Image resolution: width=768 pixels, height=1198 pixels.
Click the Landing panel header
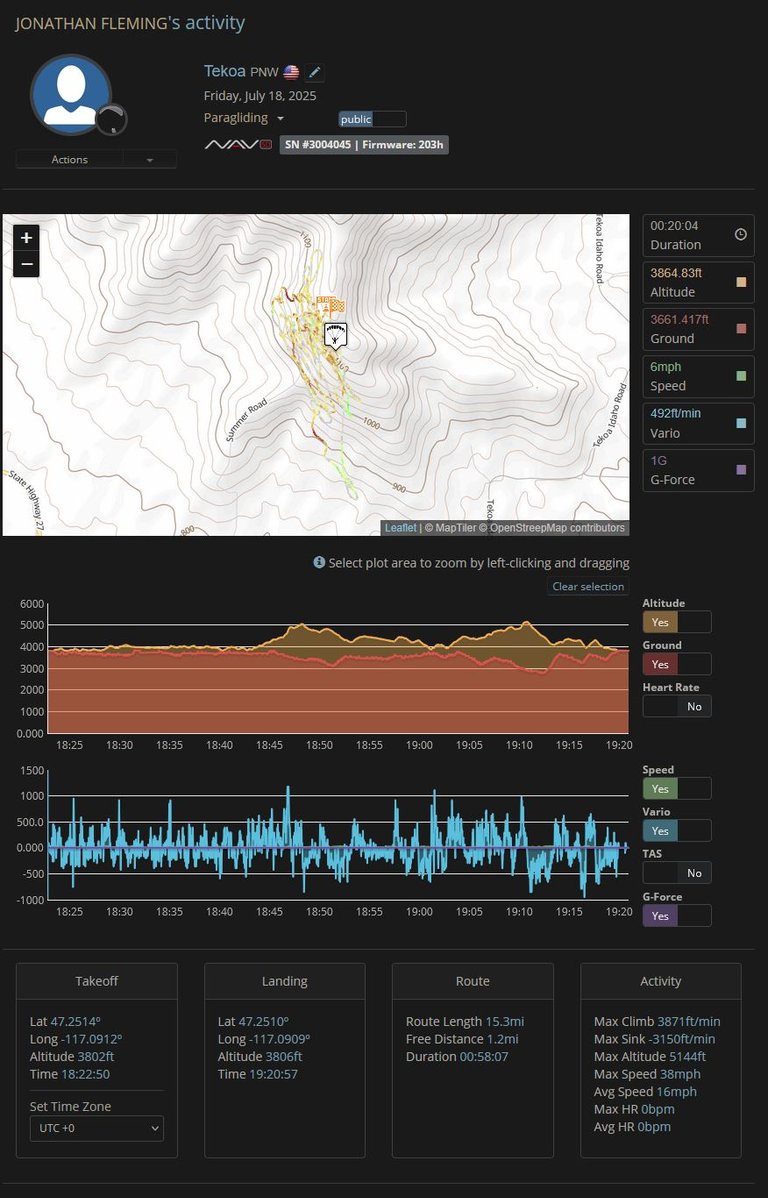284,981
